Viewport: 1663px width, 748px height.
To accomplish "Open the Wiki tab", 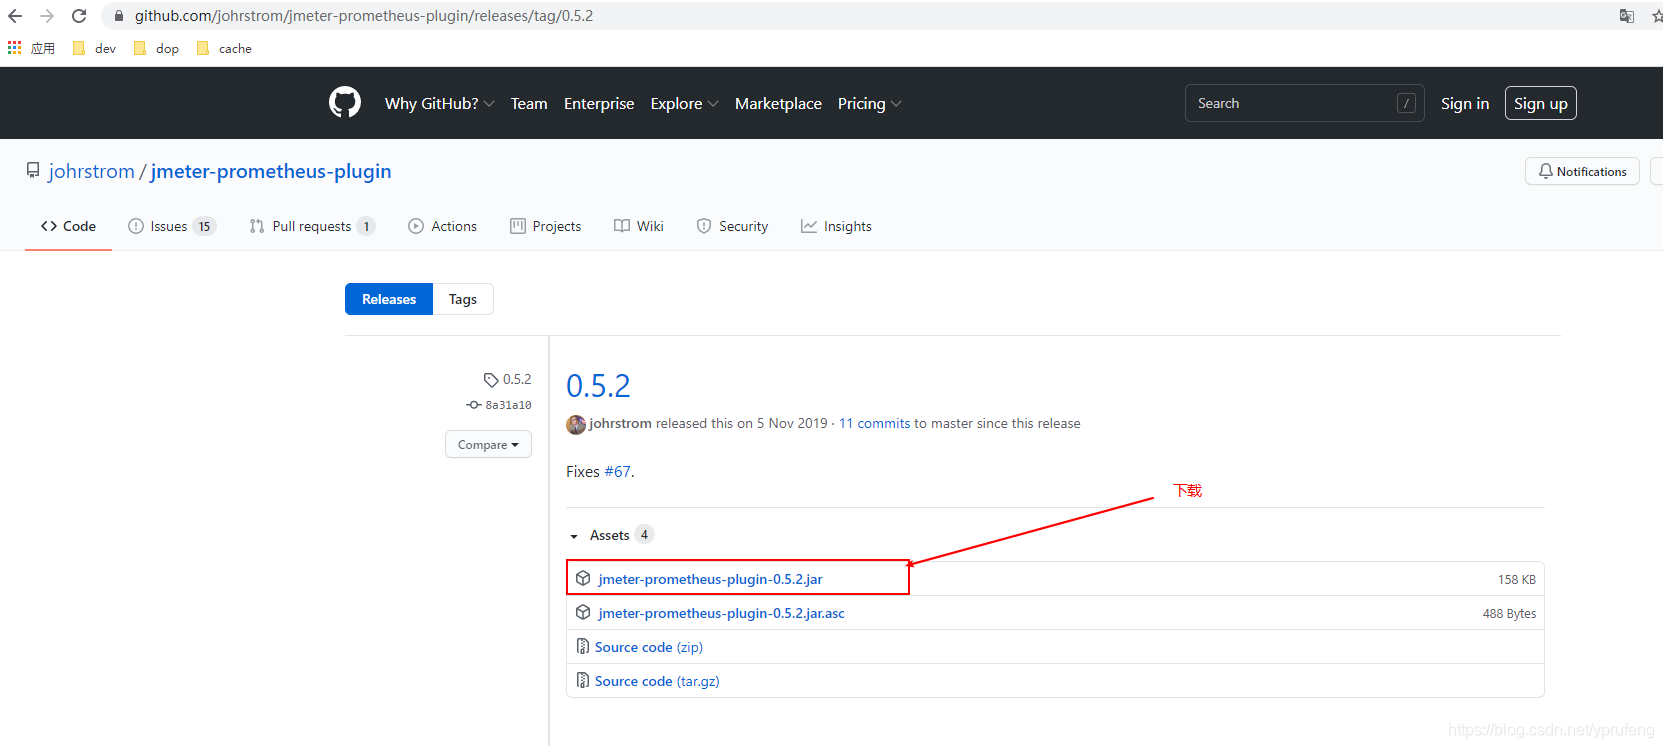I will click(639, 226).
